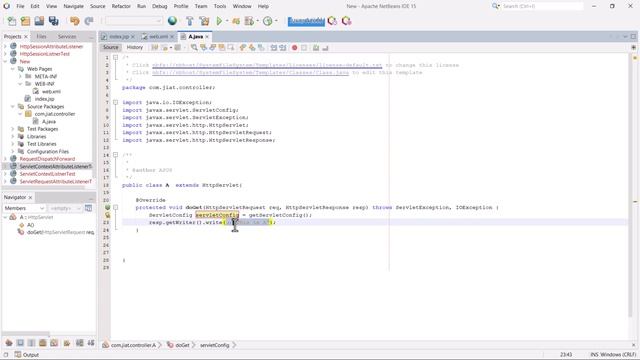
Task: Toggle Rectangular Selection in editor toolbar
Action: (231, 48)
